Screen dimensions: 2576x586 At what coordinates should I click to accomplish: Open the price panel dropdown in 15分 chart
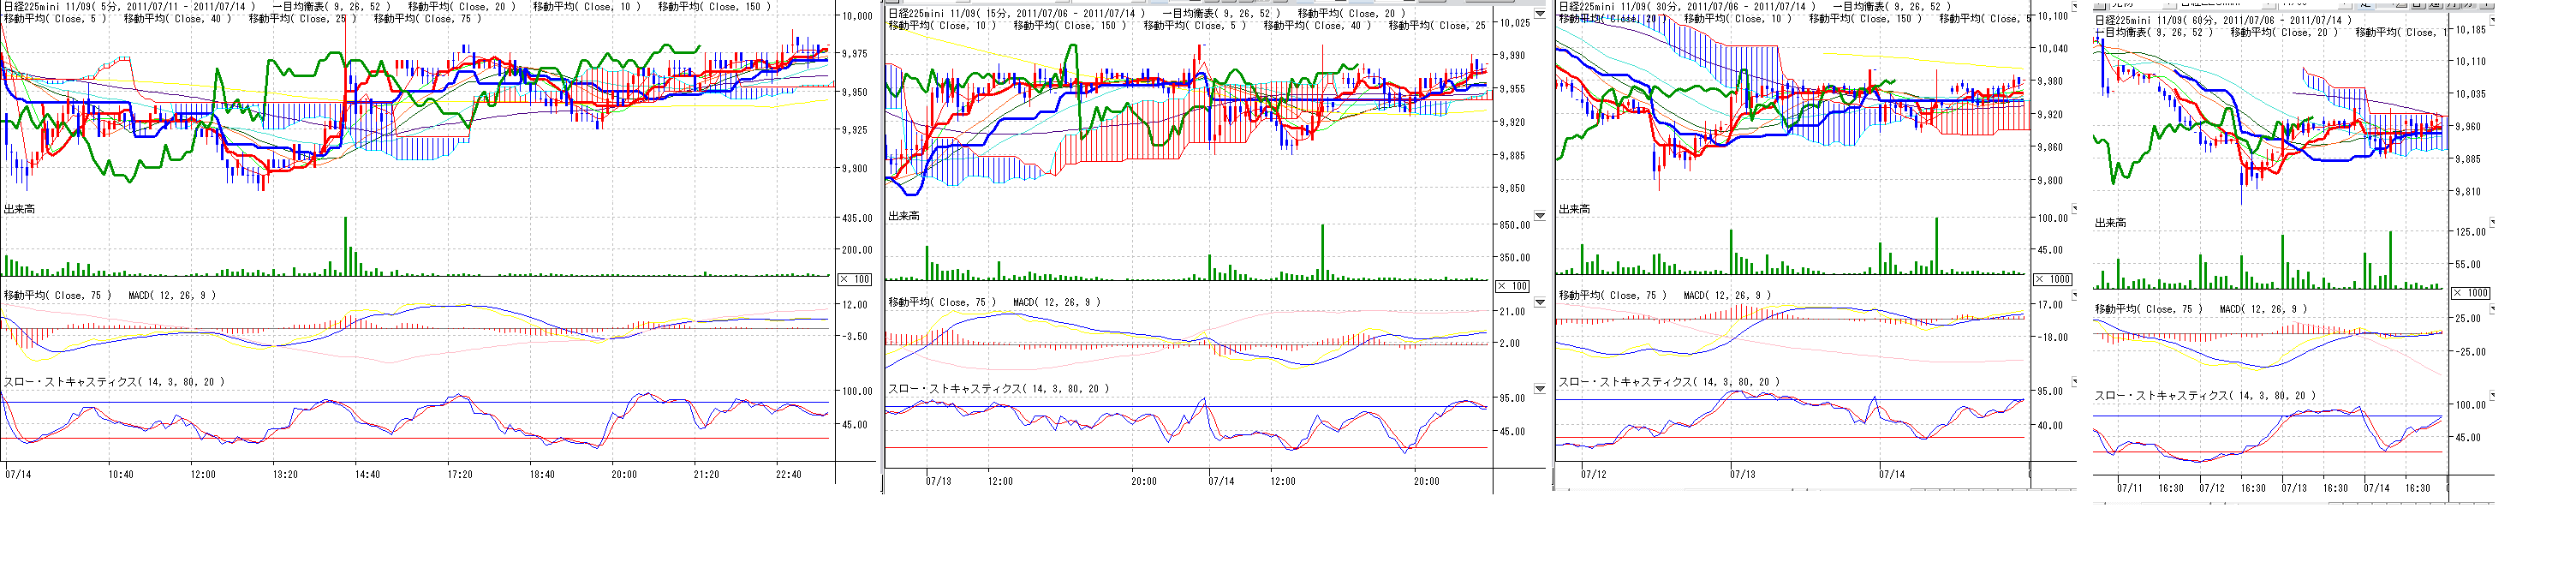[x=1539, y=14]
